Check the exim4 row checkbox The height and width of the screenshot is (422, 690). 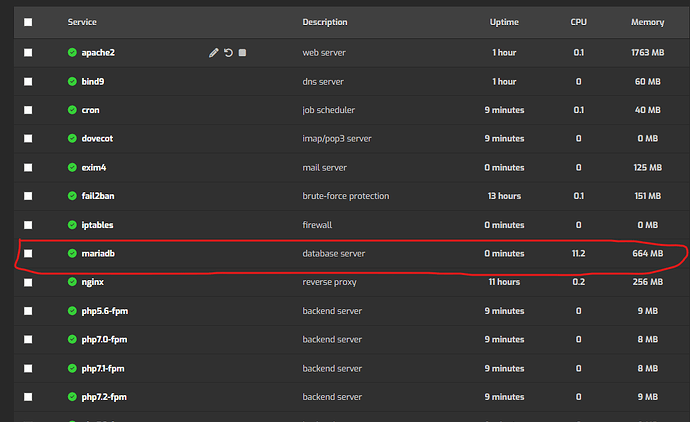point(28,168)
